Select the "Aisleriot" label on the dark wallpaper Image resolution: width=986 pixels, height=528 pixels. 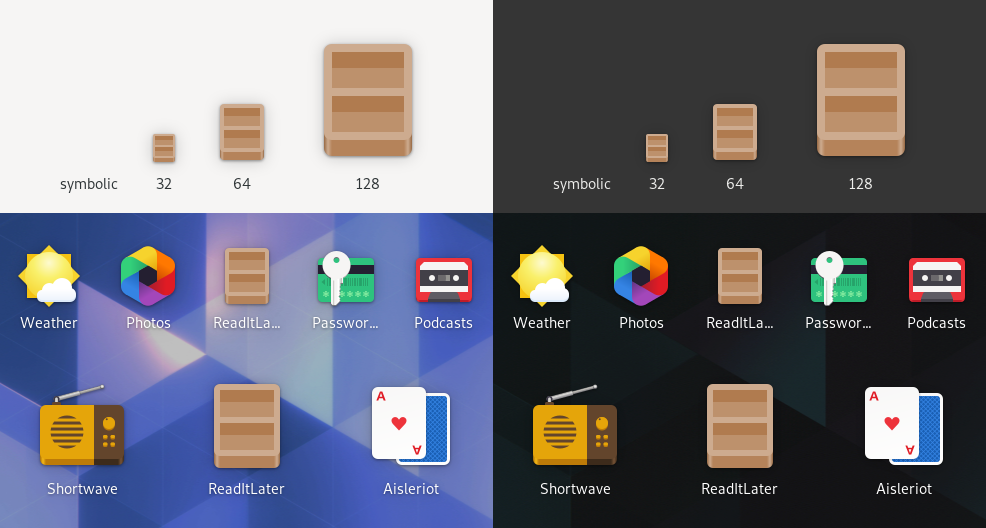[x=904, y=489]
